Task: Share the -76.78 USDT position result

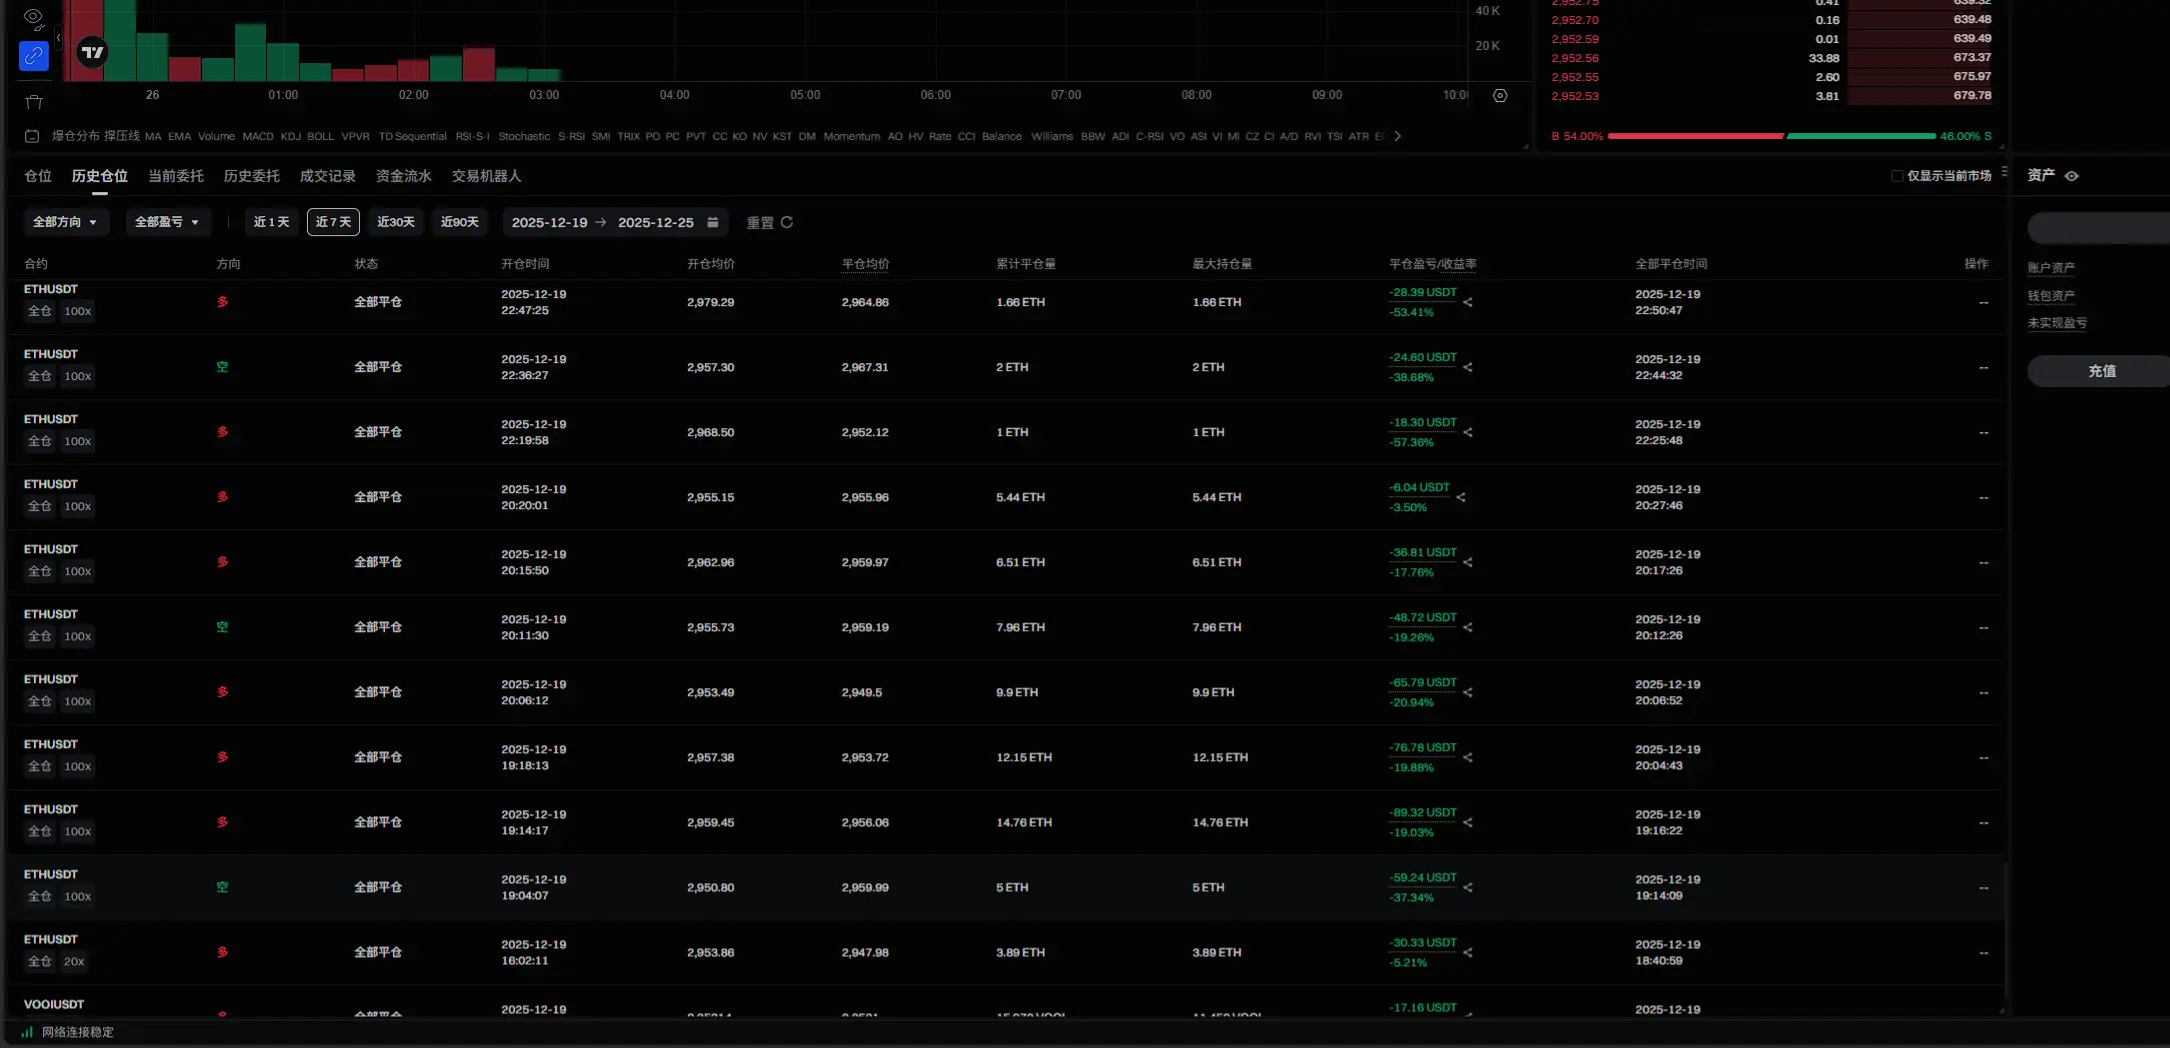Action: pos(1468,757)
